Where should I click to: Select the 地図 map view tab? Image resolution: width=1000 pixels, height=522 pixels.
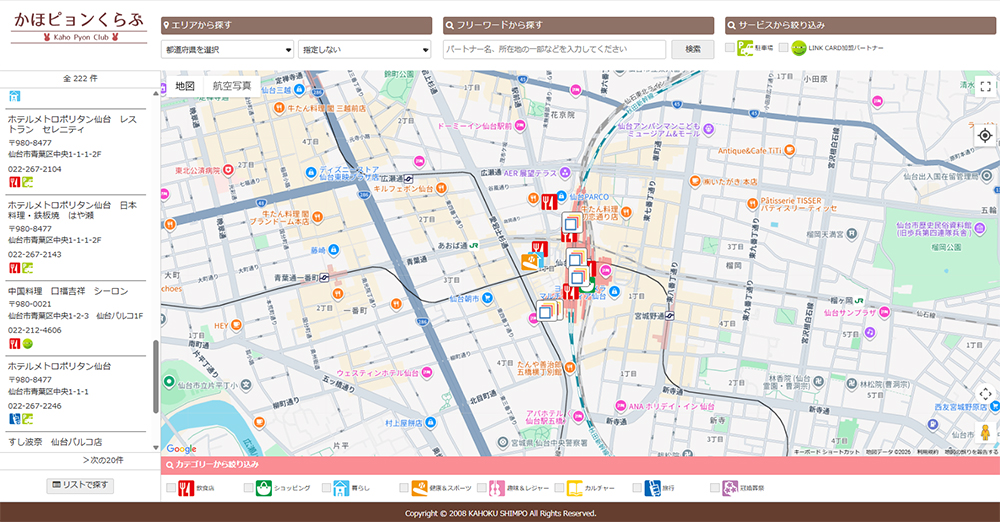coord(184,86)
